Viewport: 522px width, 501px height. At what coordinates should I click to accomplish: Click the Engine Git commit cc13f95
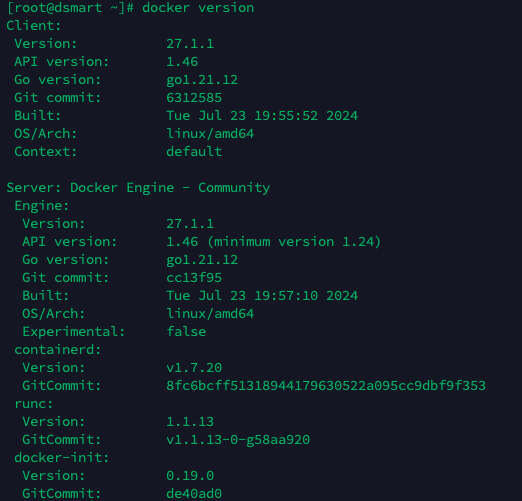(x=194, y=278)
